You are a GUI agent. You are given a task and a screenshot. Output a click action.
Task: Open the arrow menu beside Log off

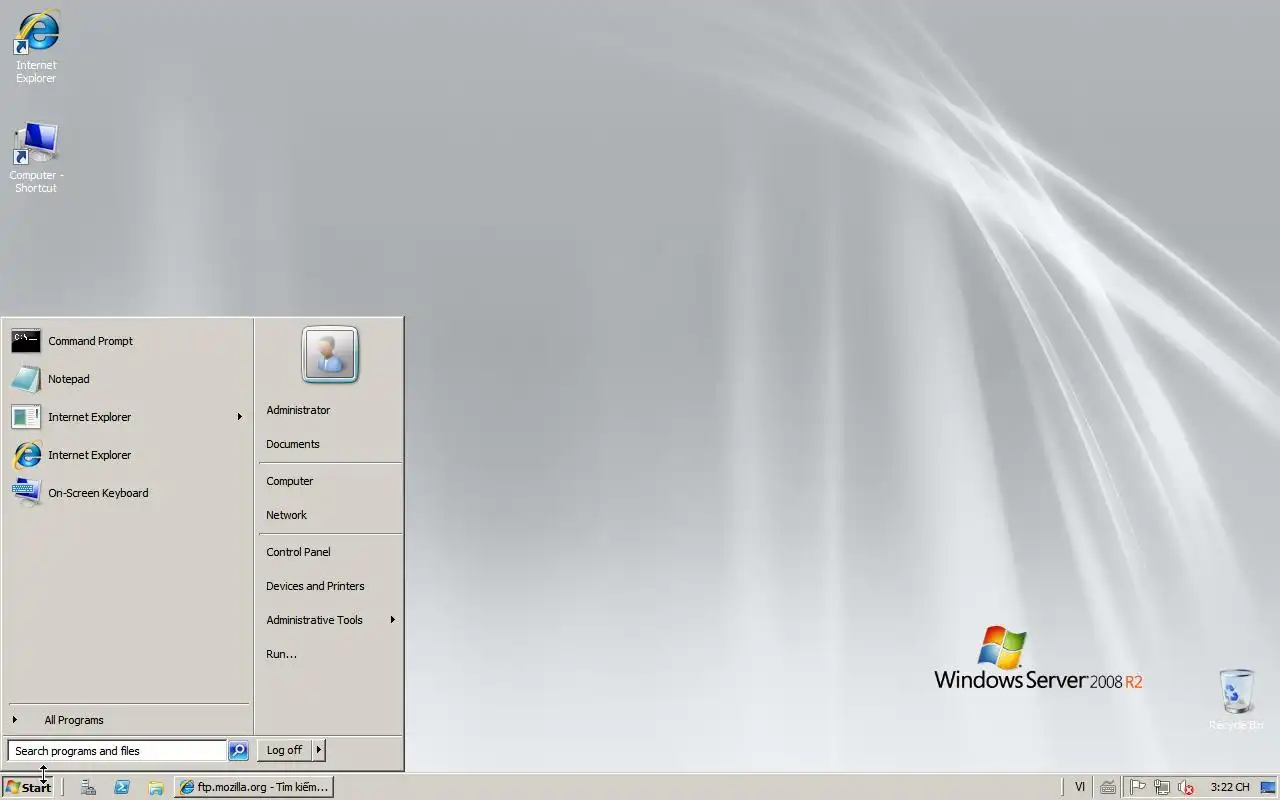click(319, 750)
